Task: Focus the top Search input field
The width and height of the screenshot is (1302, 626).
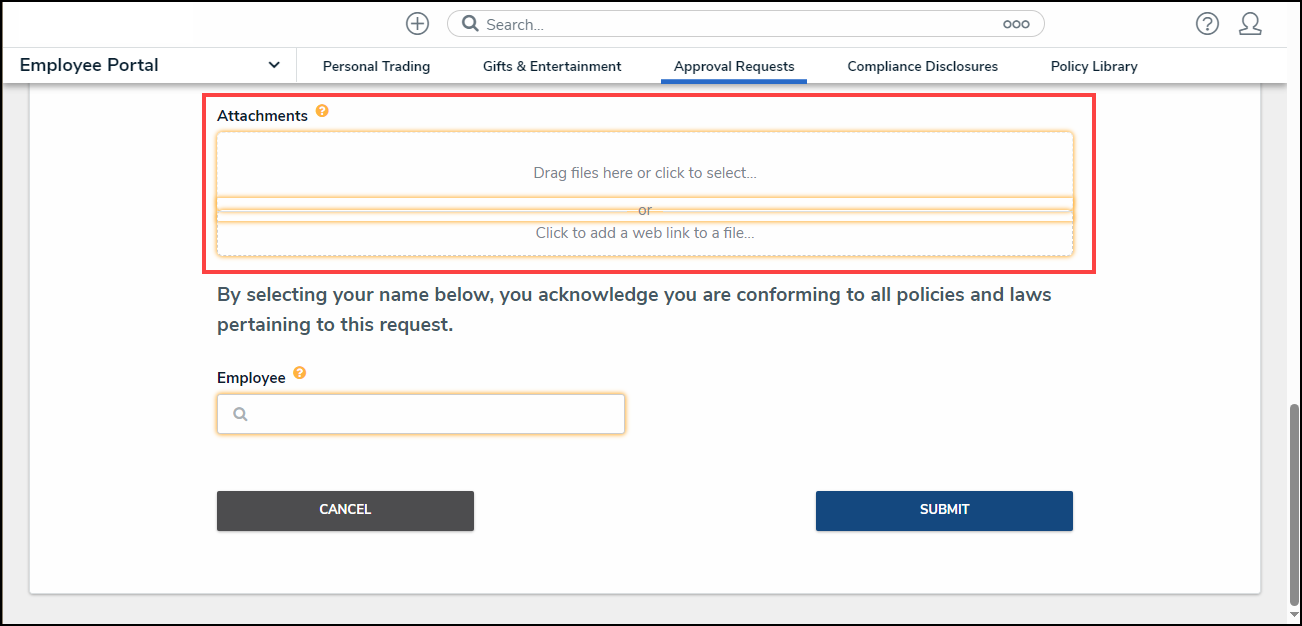Action: [x=740, y=24]
